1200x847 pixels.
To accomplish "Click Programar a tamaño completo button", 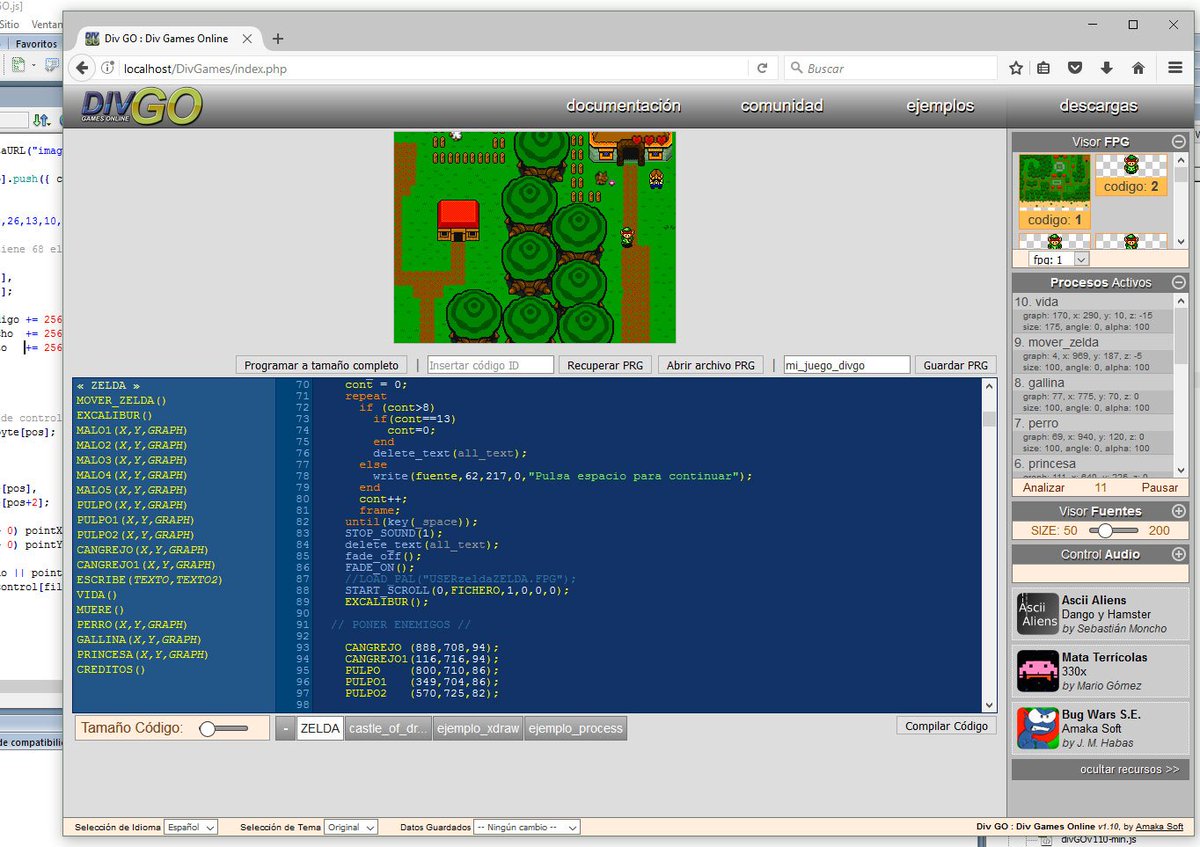I will 323,365.
